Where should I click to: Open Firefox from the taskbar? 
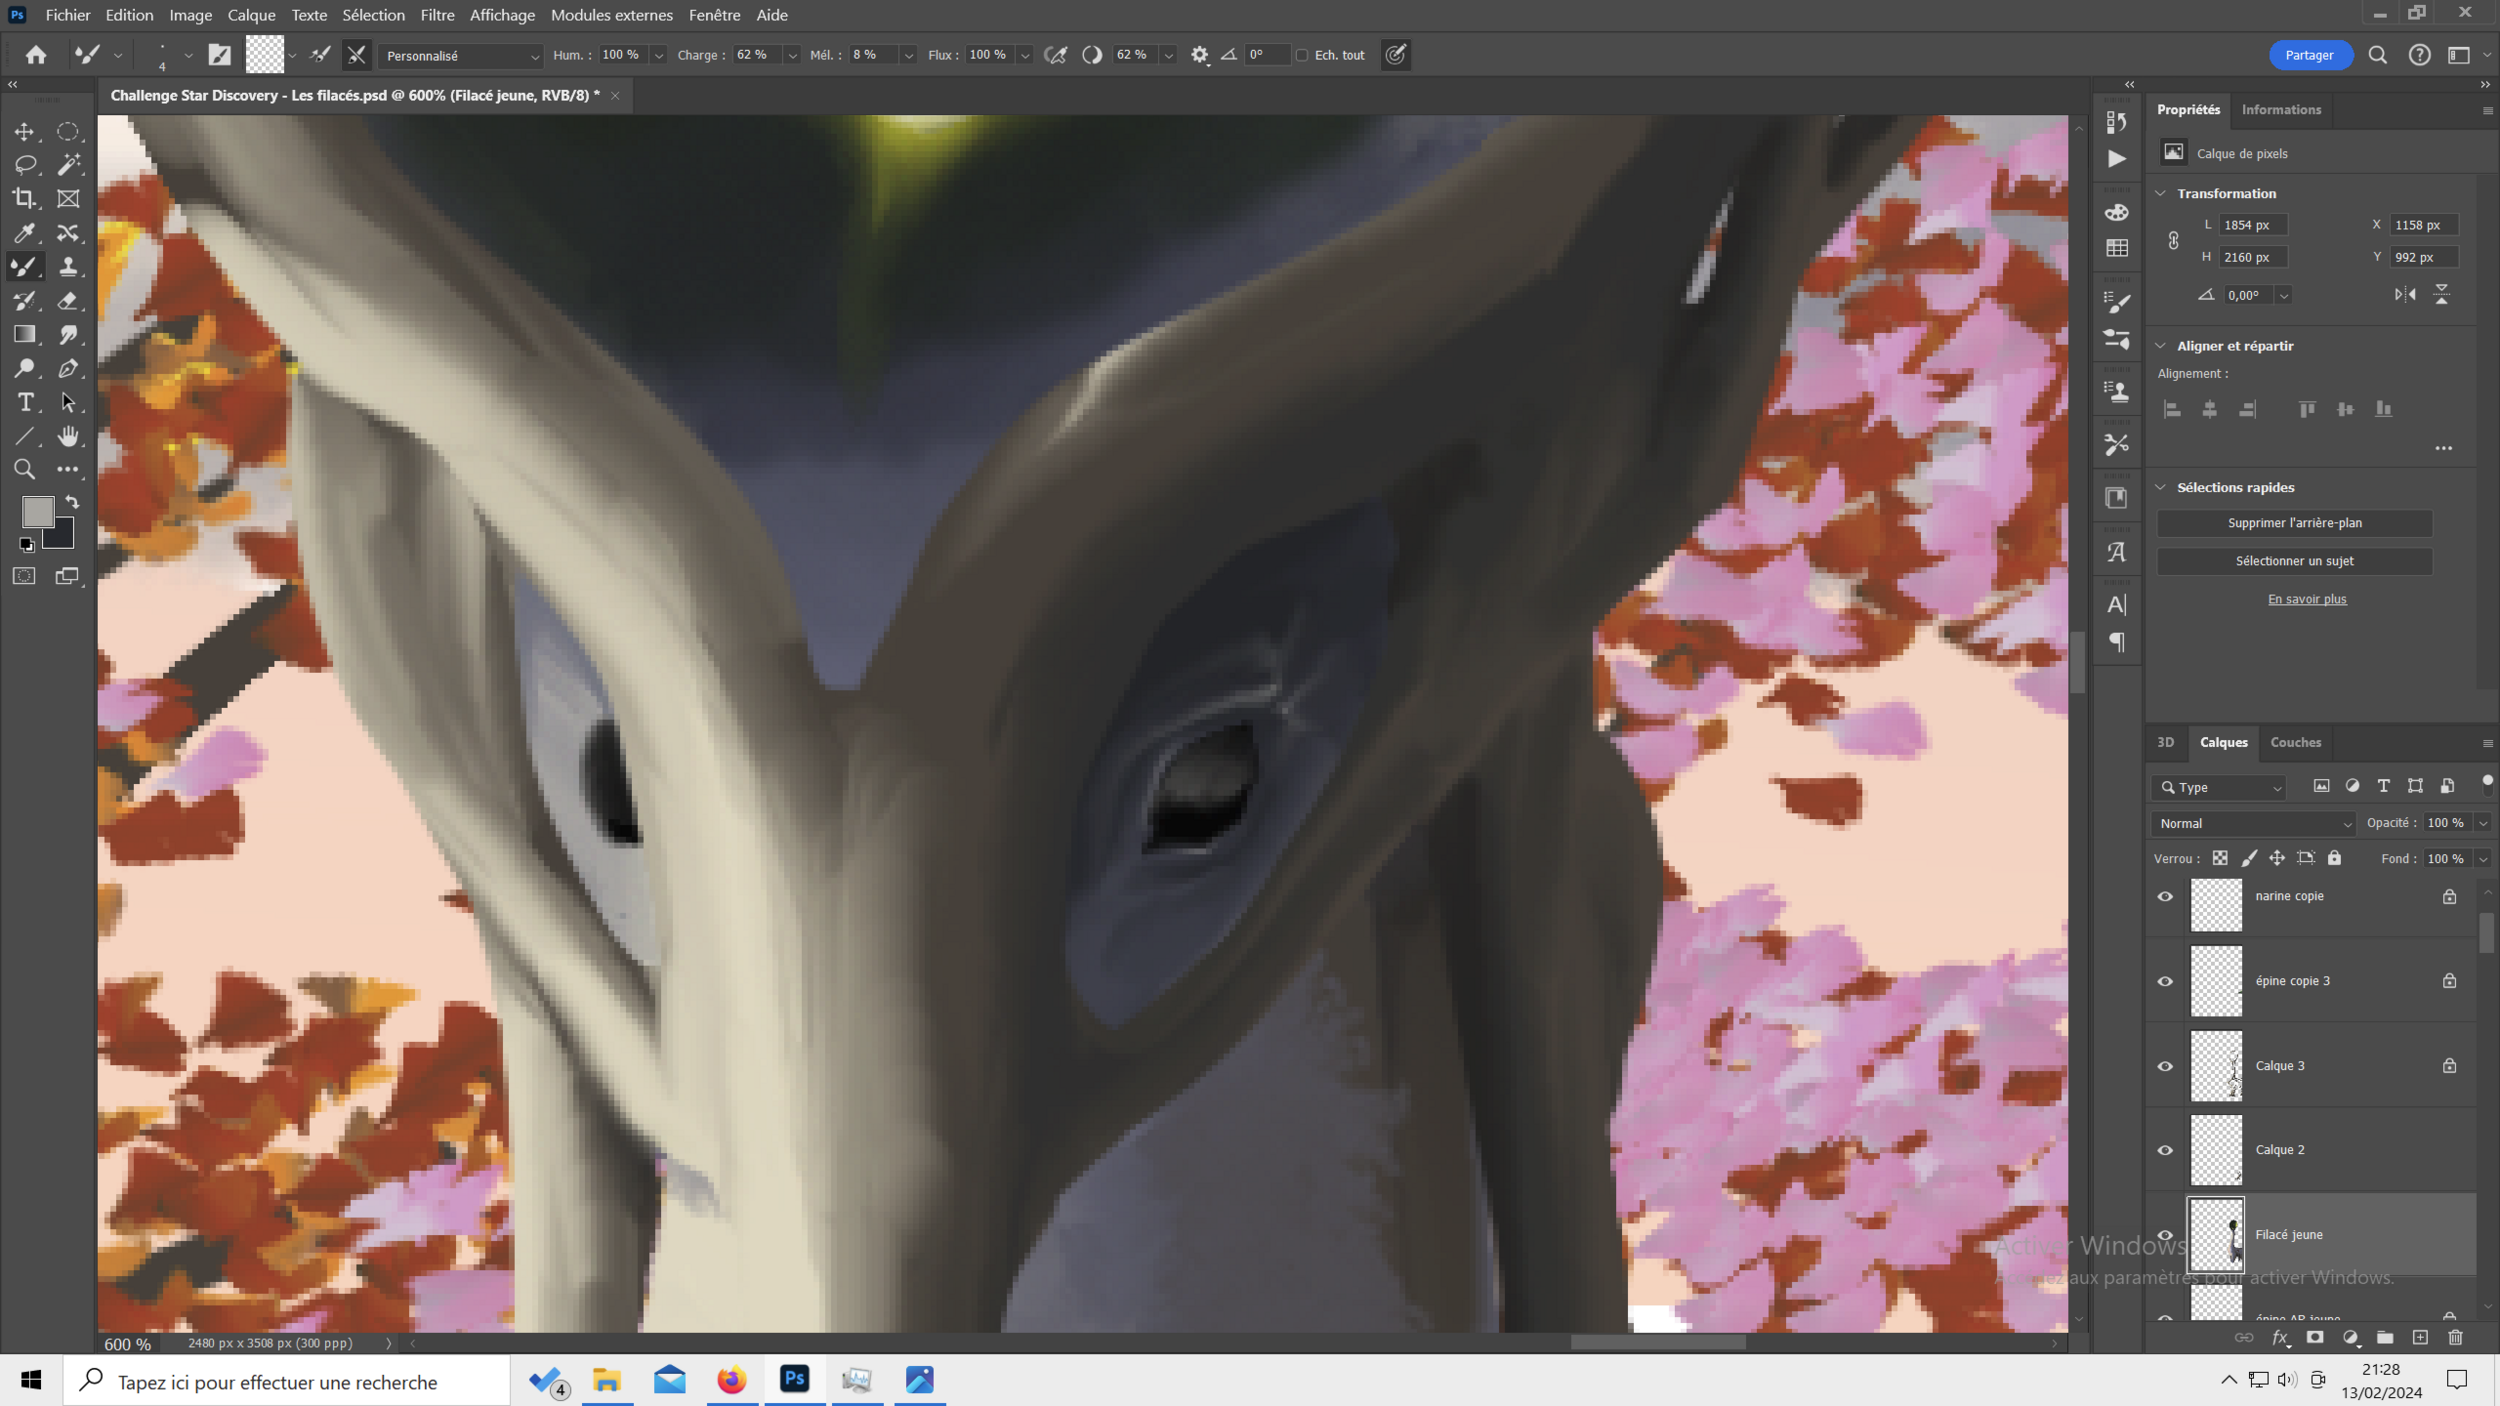click(732, 1381)
